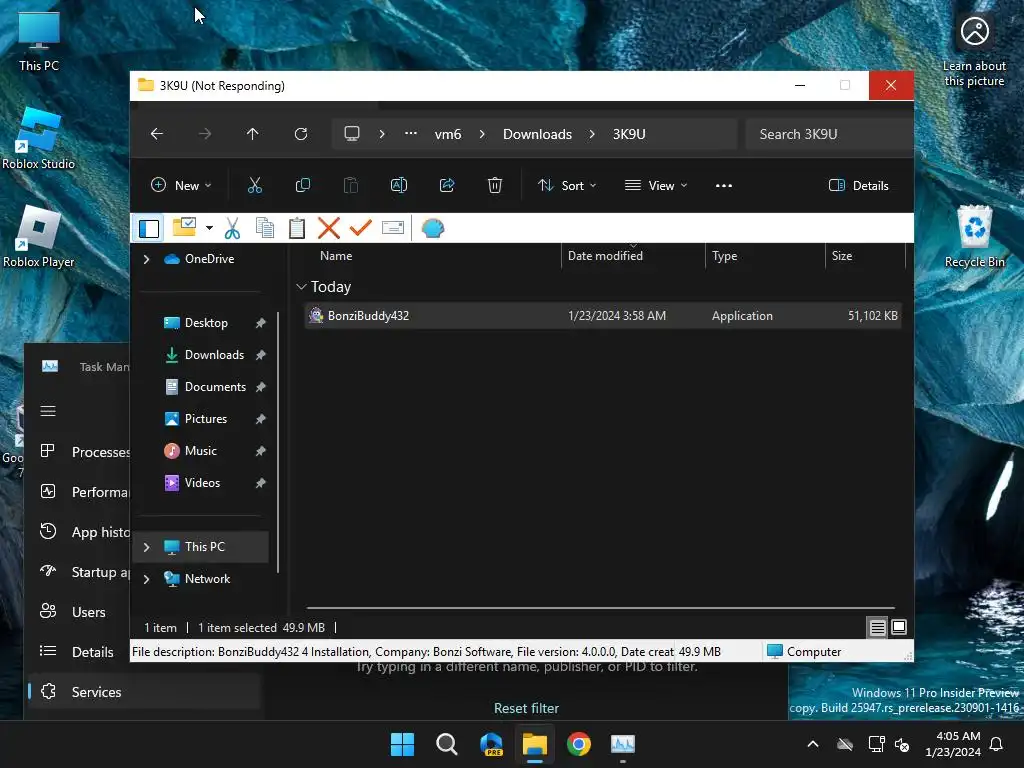
Task: Share the selected file
Action: click(x=447, y=185)
